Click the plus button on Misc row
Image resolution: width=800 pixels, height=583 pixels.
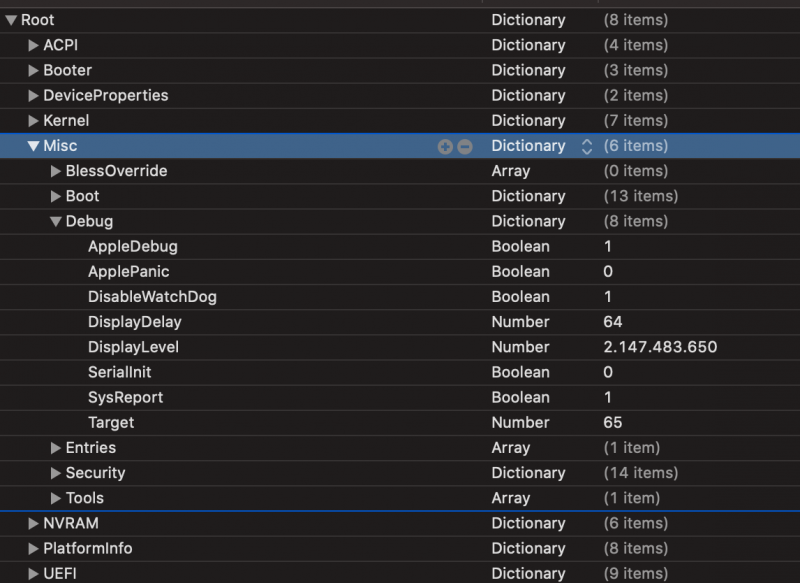click(445, 146)
